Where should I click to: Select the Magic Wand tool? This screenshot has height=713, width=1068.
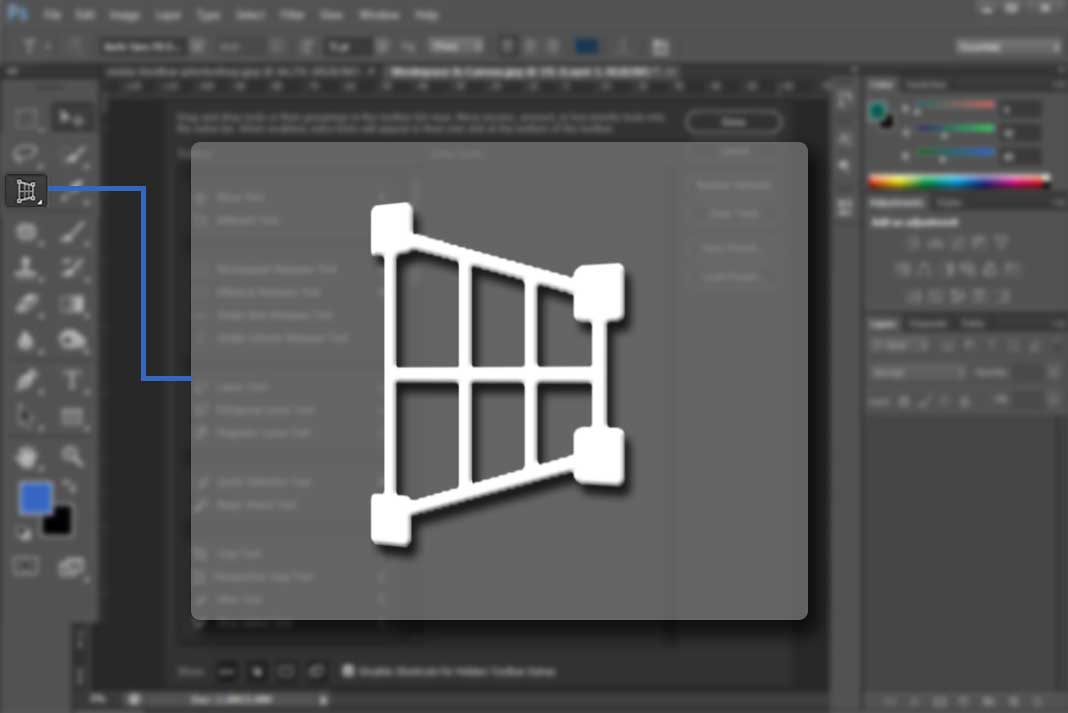[72, 155]
